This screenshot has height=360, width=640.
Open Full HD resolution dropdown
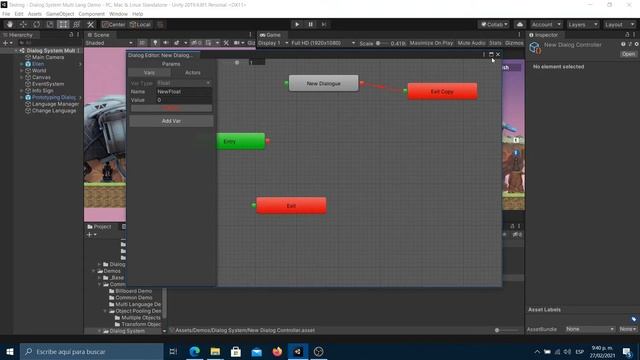[x=323, y=43]
